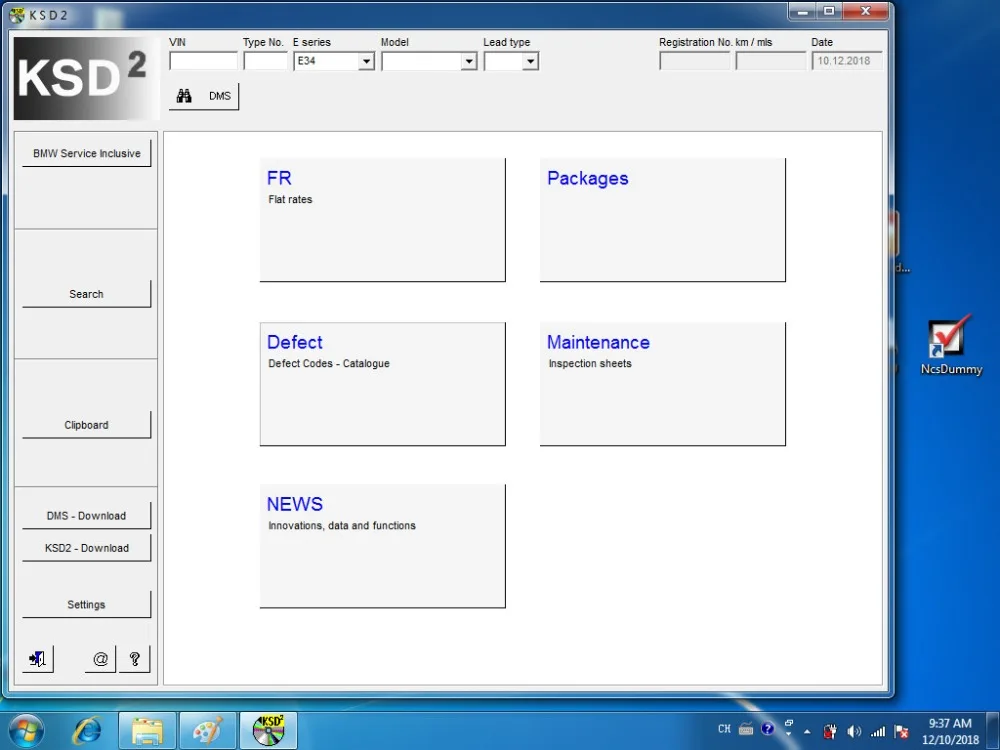Expand the Lead type dropdown

coord(530,61)
